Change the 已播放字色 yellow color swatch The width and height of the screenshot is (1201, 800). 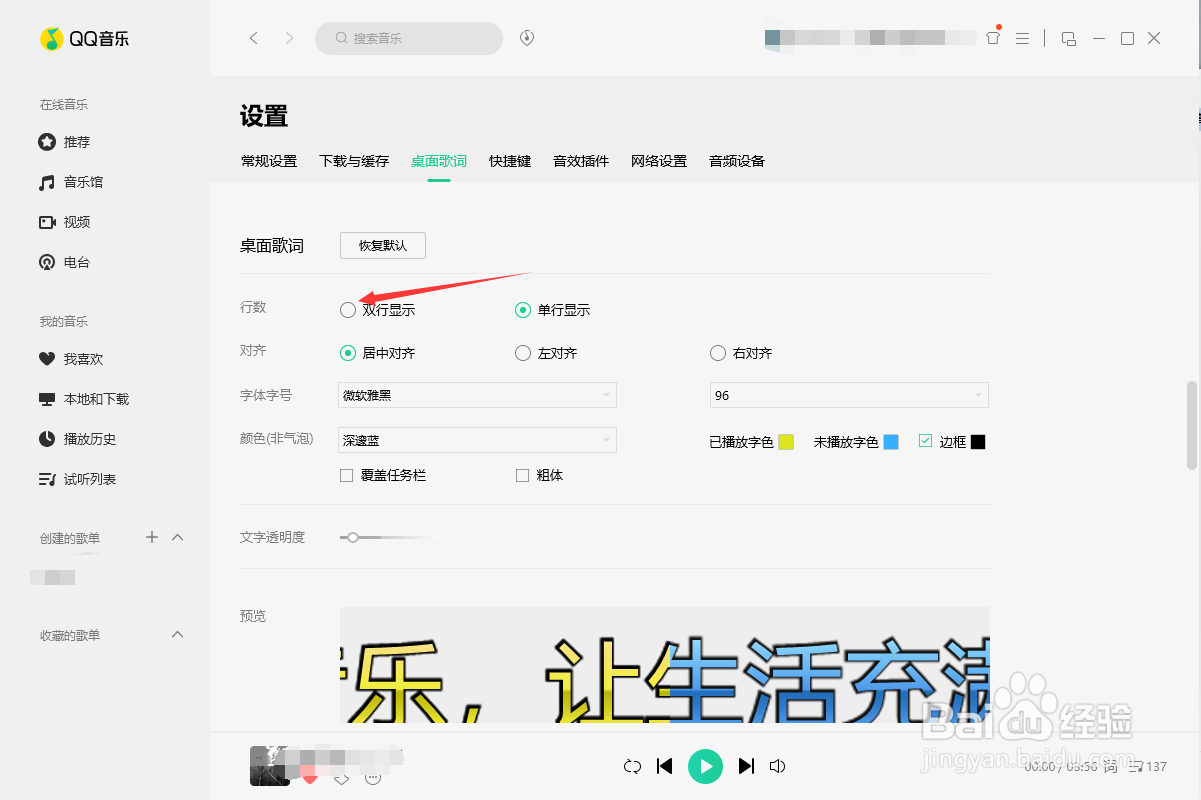pyautogui.click(x=786, y=440)
